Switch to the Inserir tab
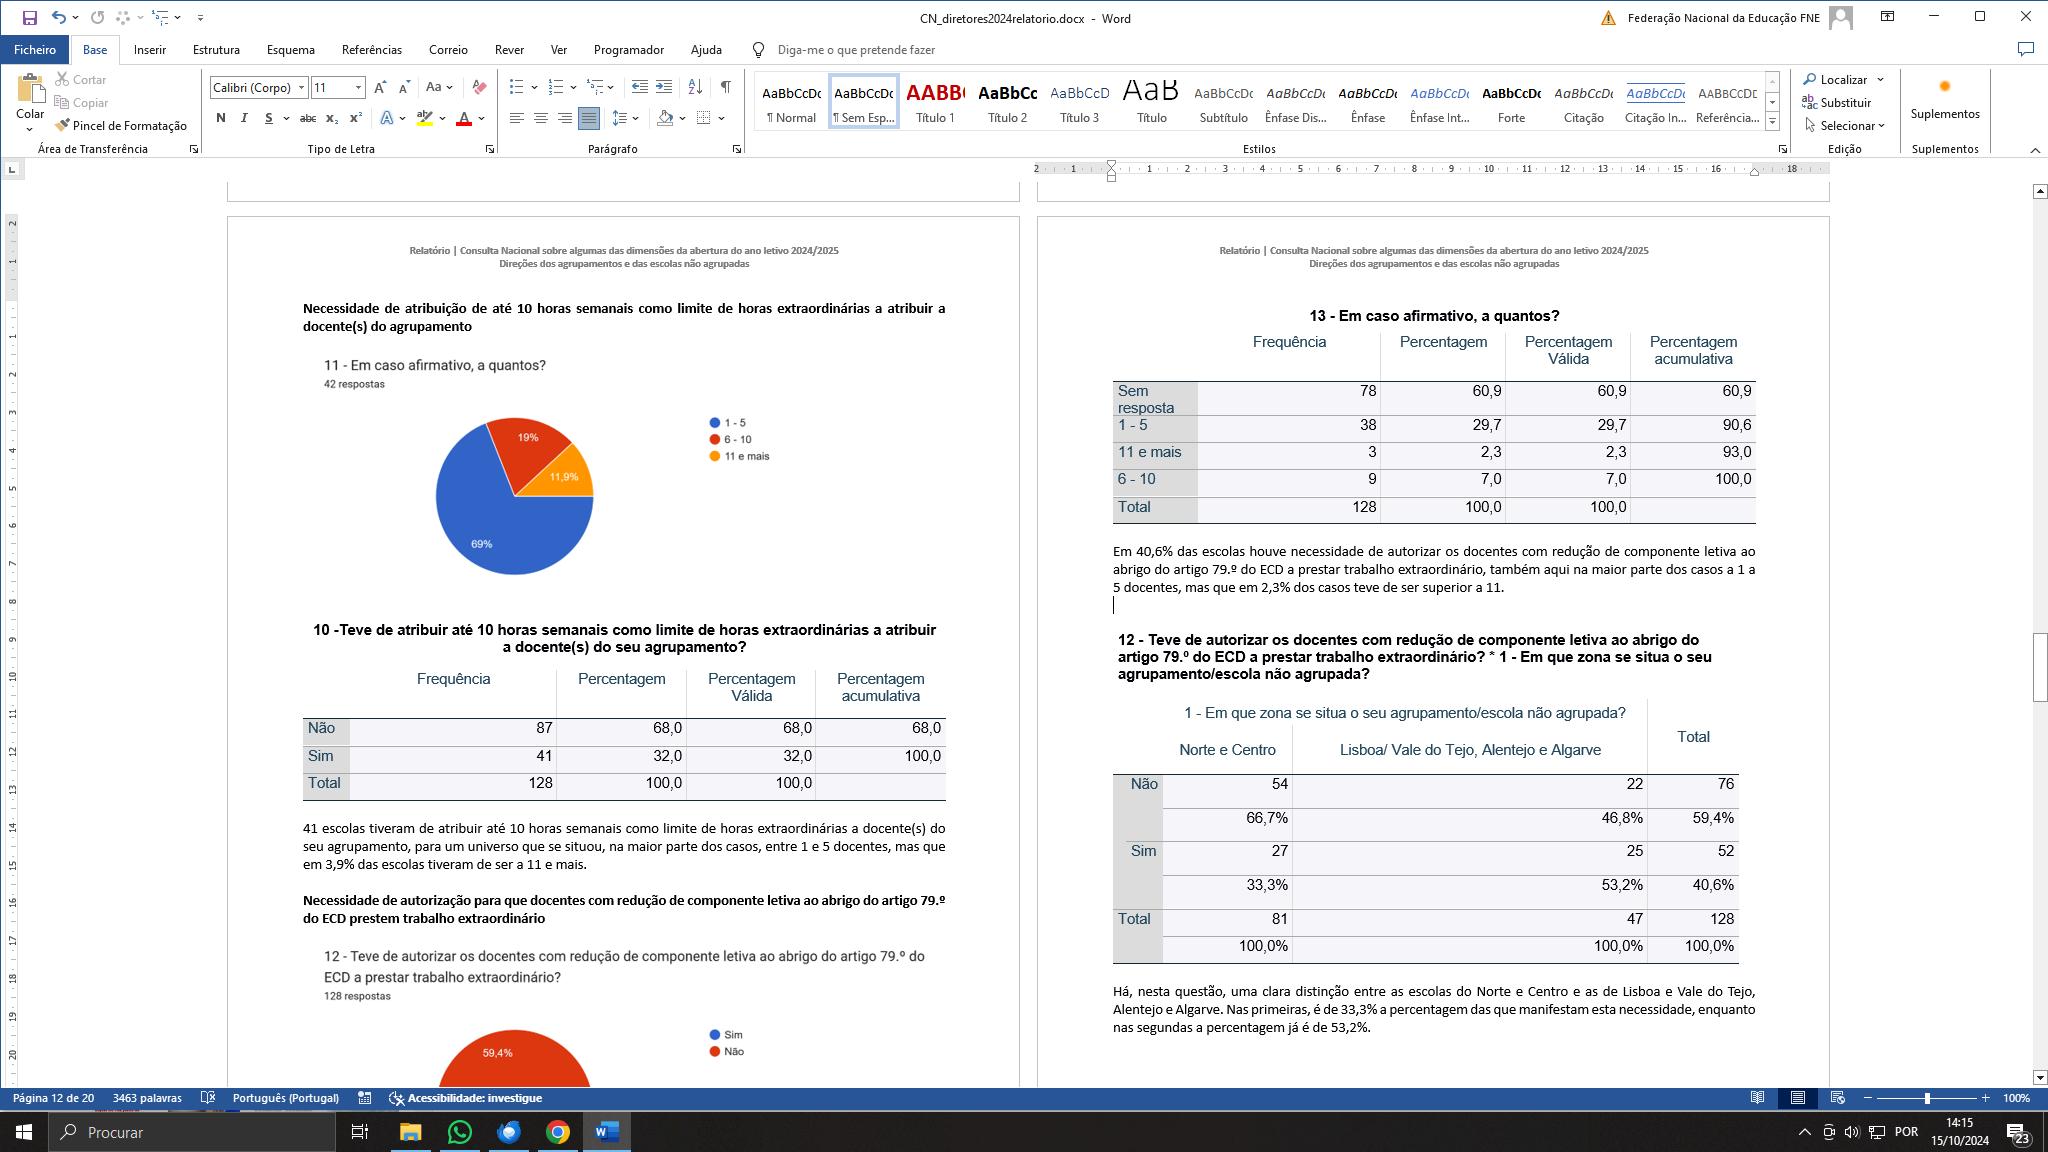Image resolution: width=2048 pixels, height=1152 pixels. click(150, 49)
